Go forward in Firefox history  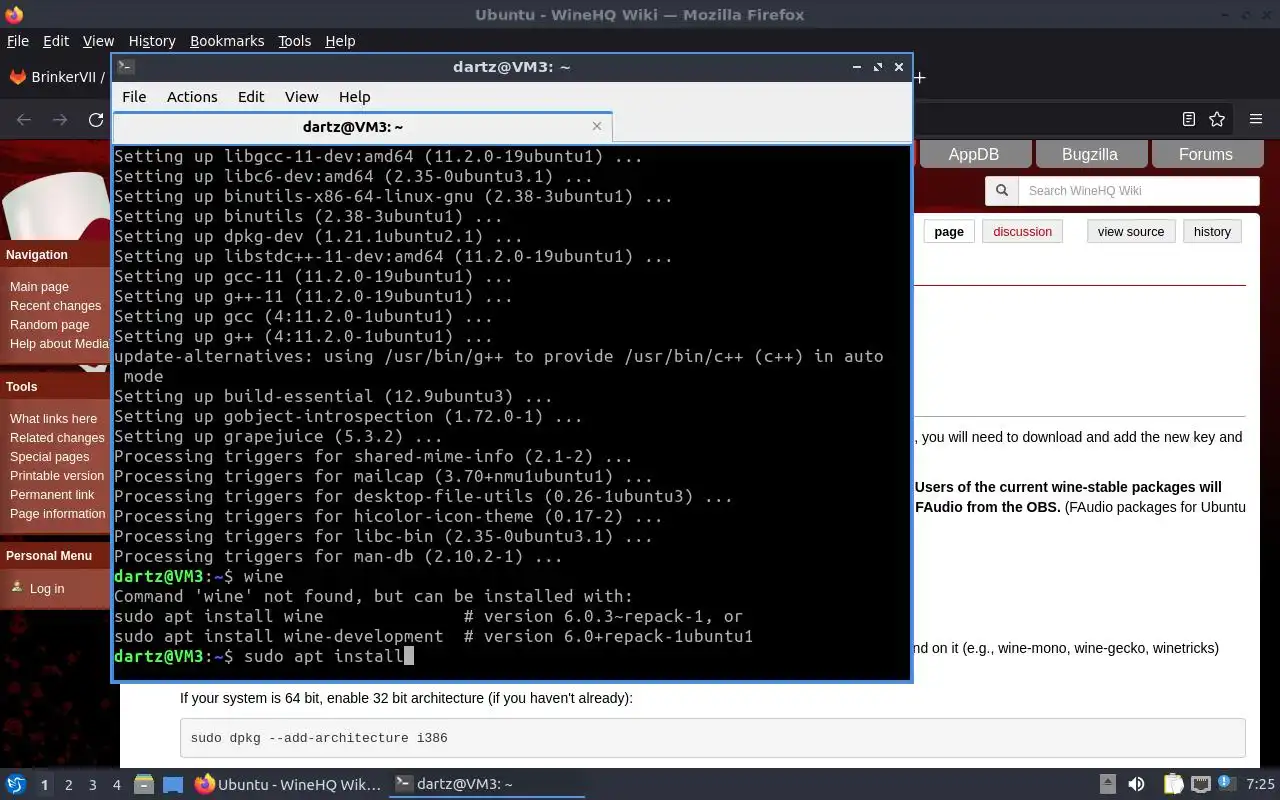[60, 120]
